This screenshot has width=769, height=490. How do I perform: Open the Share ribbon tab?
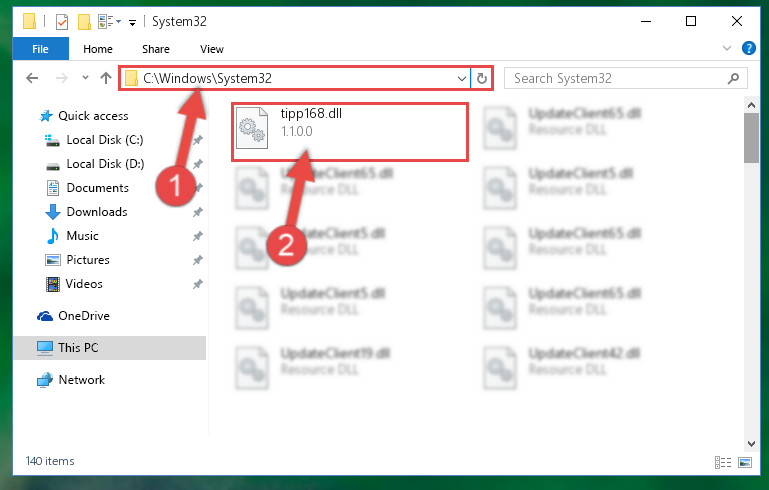(x=155, y=49)
